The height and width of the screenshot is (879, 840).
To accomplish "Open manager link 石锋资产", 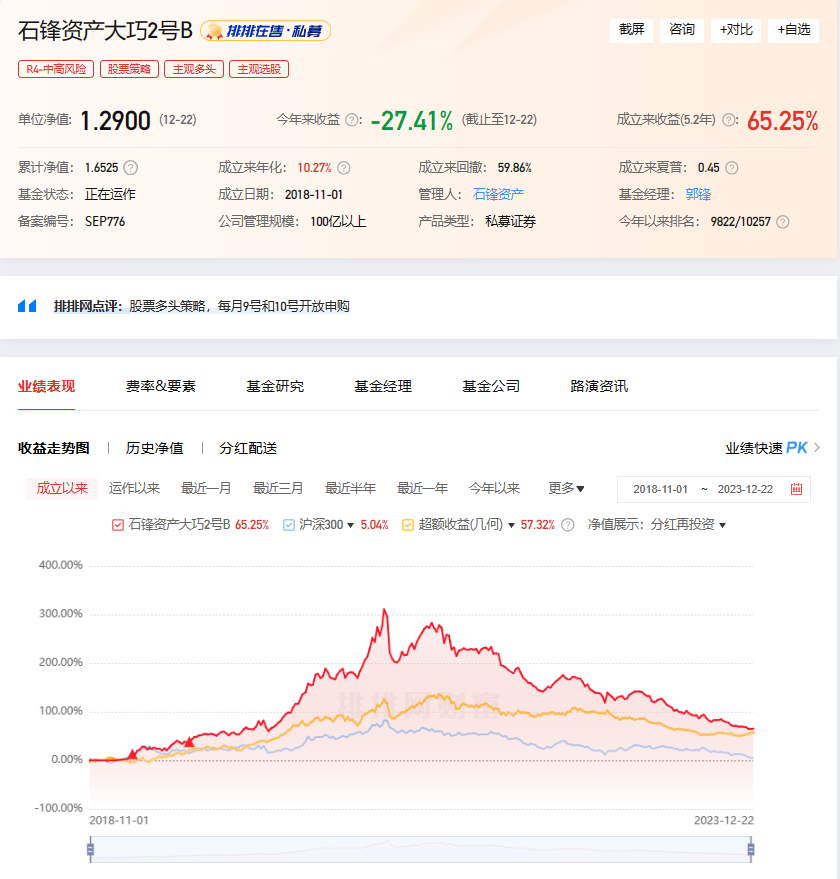I will (498, 195).
